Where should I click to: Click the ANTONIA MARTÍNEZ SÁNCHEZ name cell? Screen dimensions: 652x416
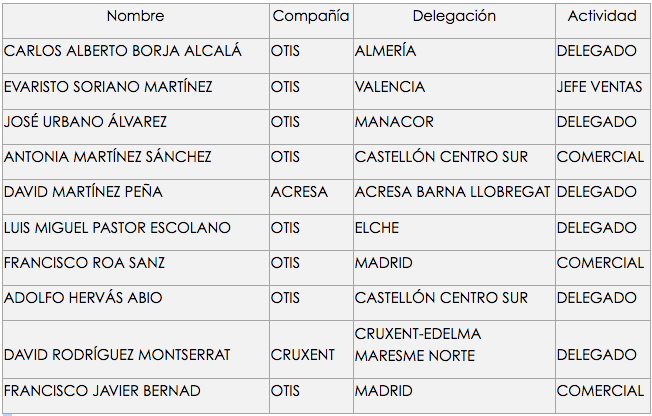(108, 157)
